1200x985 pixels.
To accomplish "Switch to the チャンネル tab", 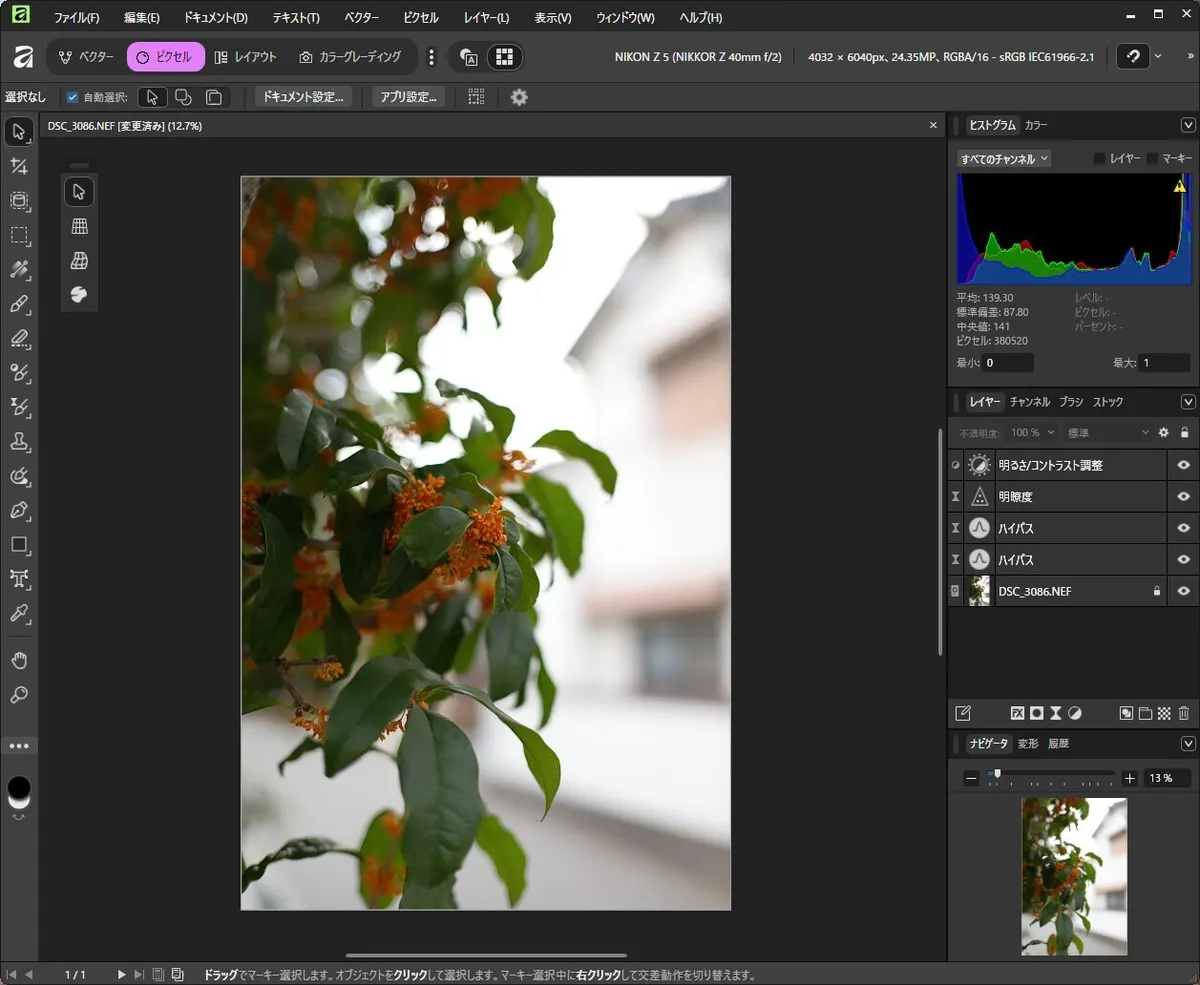I will (x=1029, y=402).
